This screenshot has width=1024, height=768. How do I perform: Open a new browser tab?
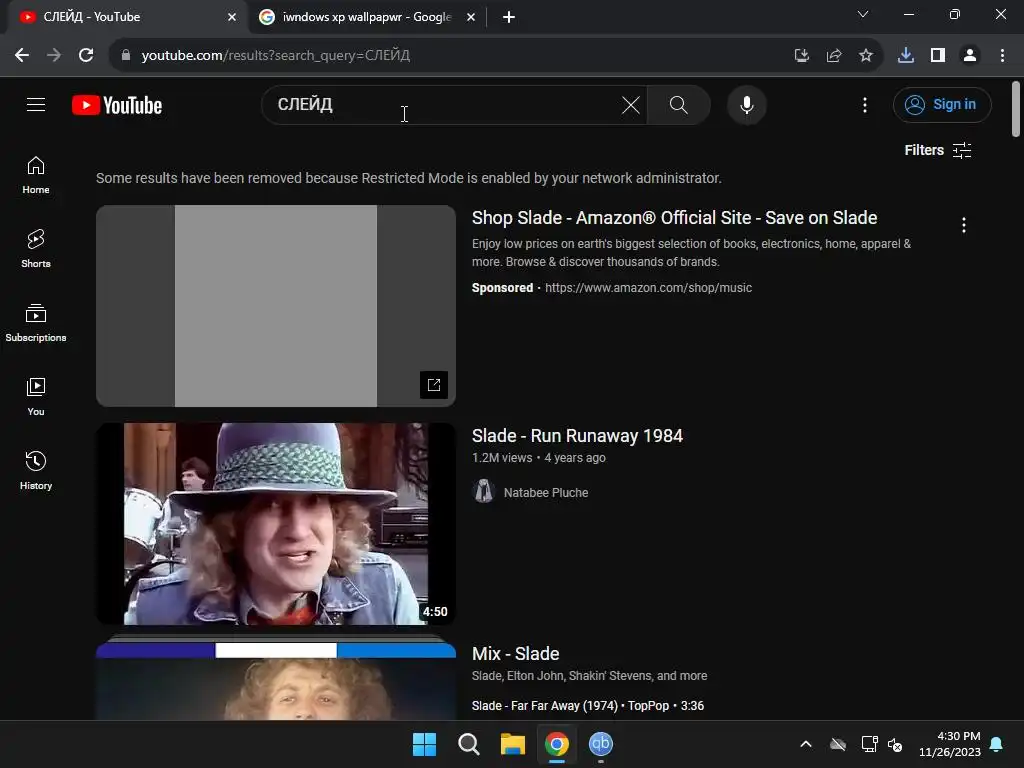click(x=509, y=17)
